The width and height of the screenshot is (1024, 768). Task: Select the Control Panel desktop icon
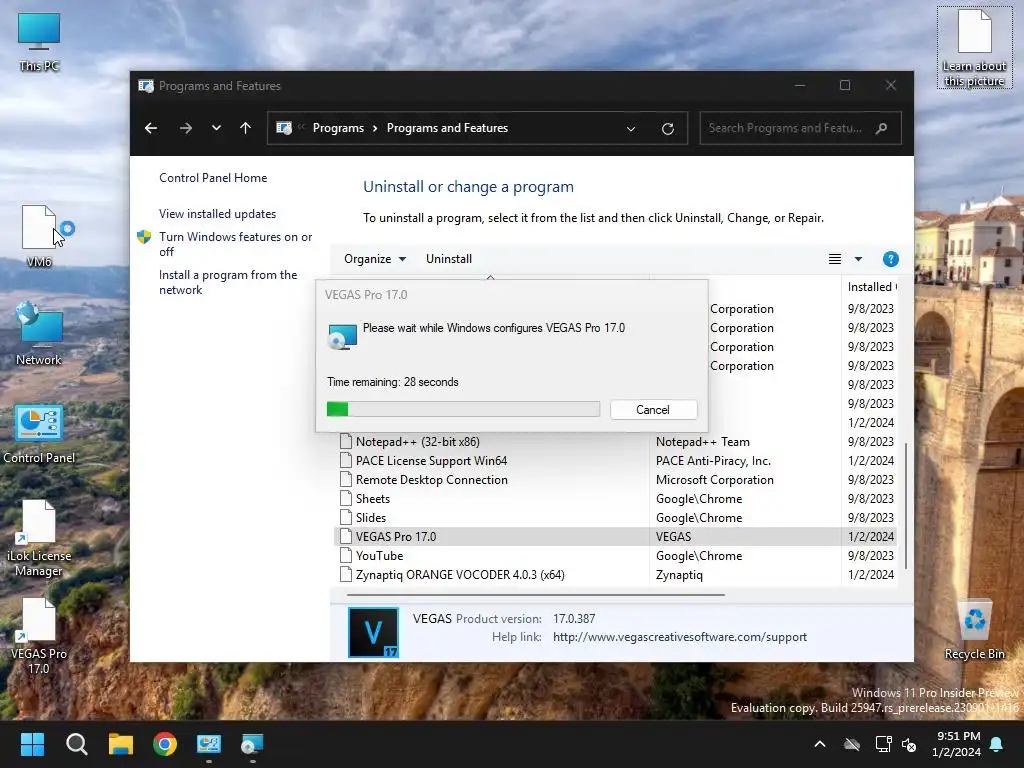tap(39, 434)
